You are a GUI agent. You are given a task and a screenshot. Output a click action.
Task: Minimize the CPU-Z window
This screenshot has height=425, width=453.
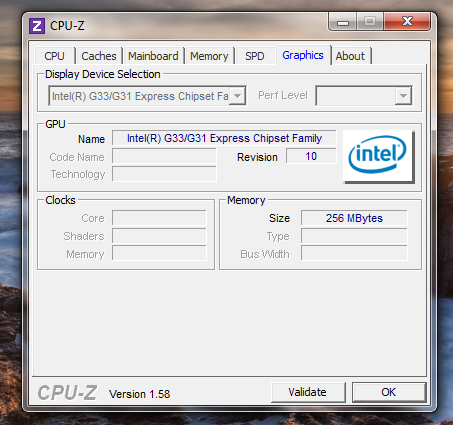[343, 22]
